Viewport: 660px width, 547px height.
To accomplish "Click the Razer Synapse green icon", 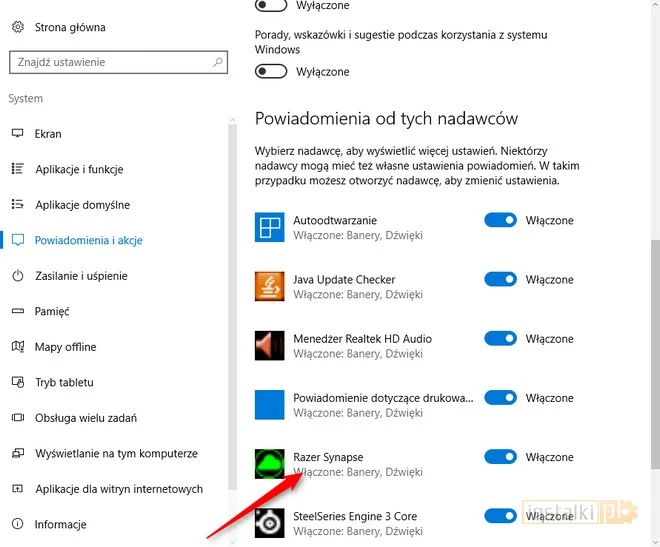I will pos(270,464).
